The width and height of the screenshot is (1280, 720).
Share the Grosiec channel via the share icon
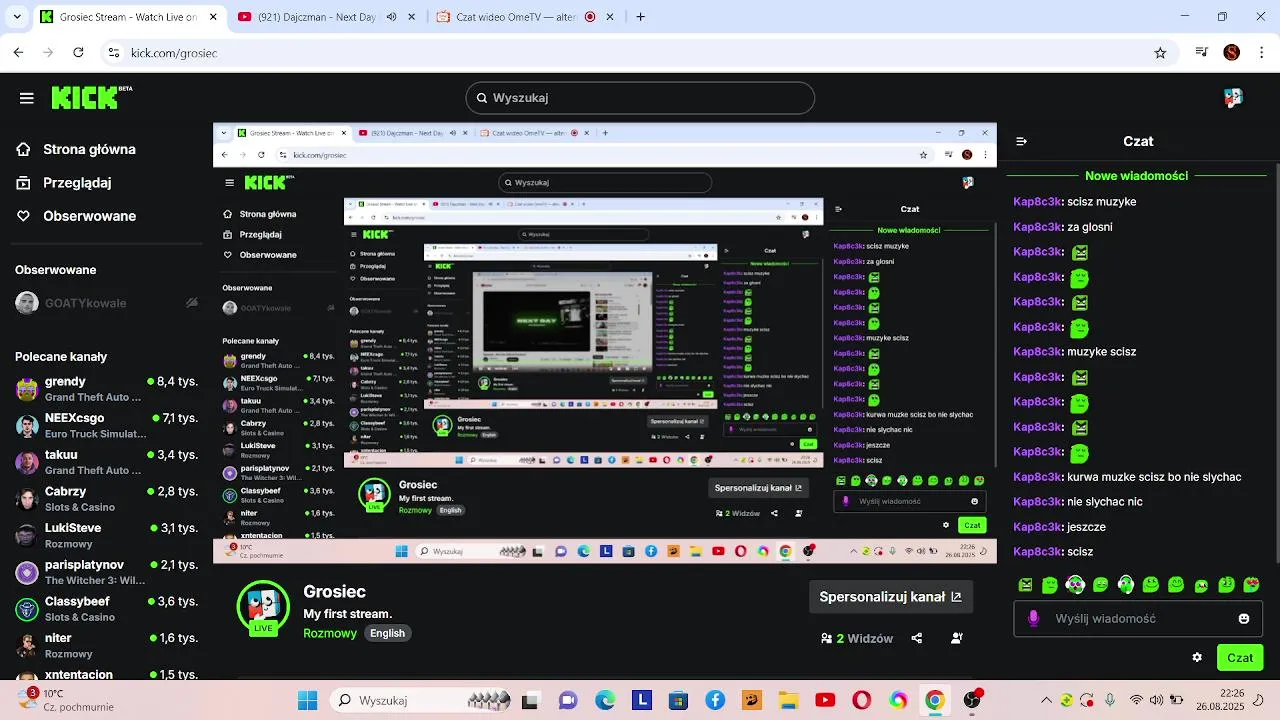917,638
